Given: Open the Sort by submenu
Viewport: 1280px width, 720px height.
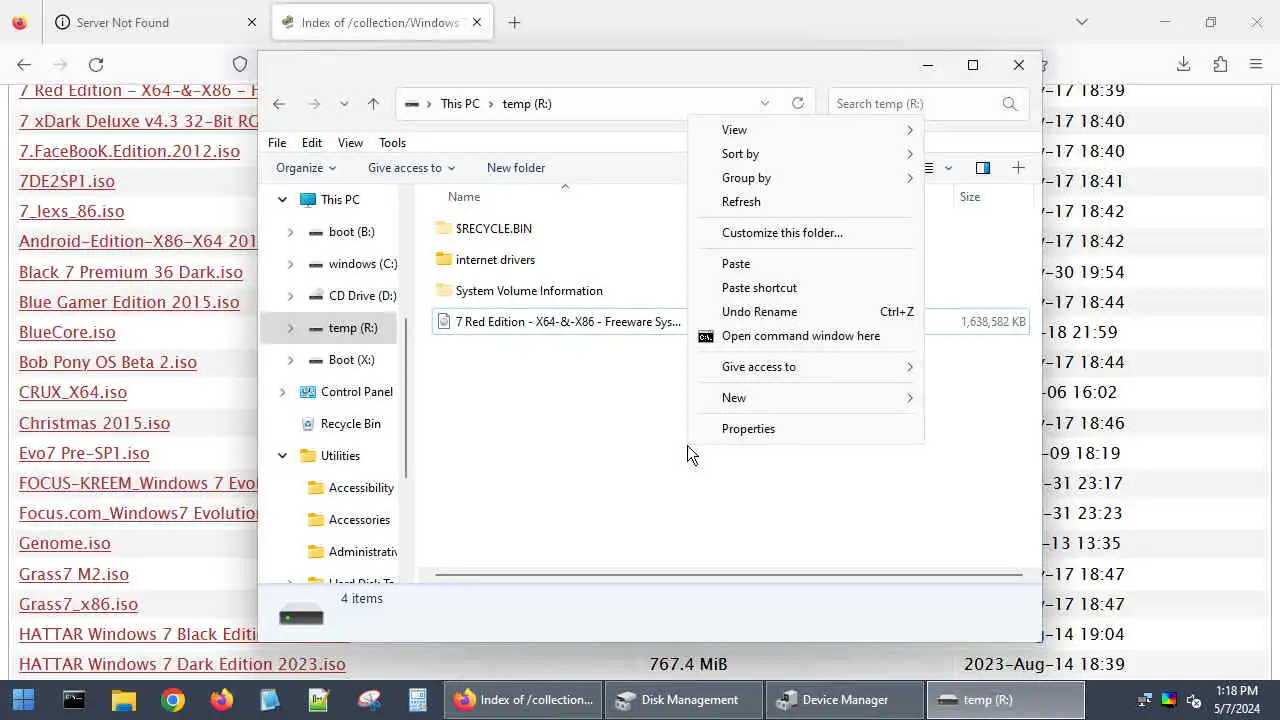Looking at the screenshot, I should click(806, 154).
